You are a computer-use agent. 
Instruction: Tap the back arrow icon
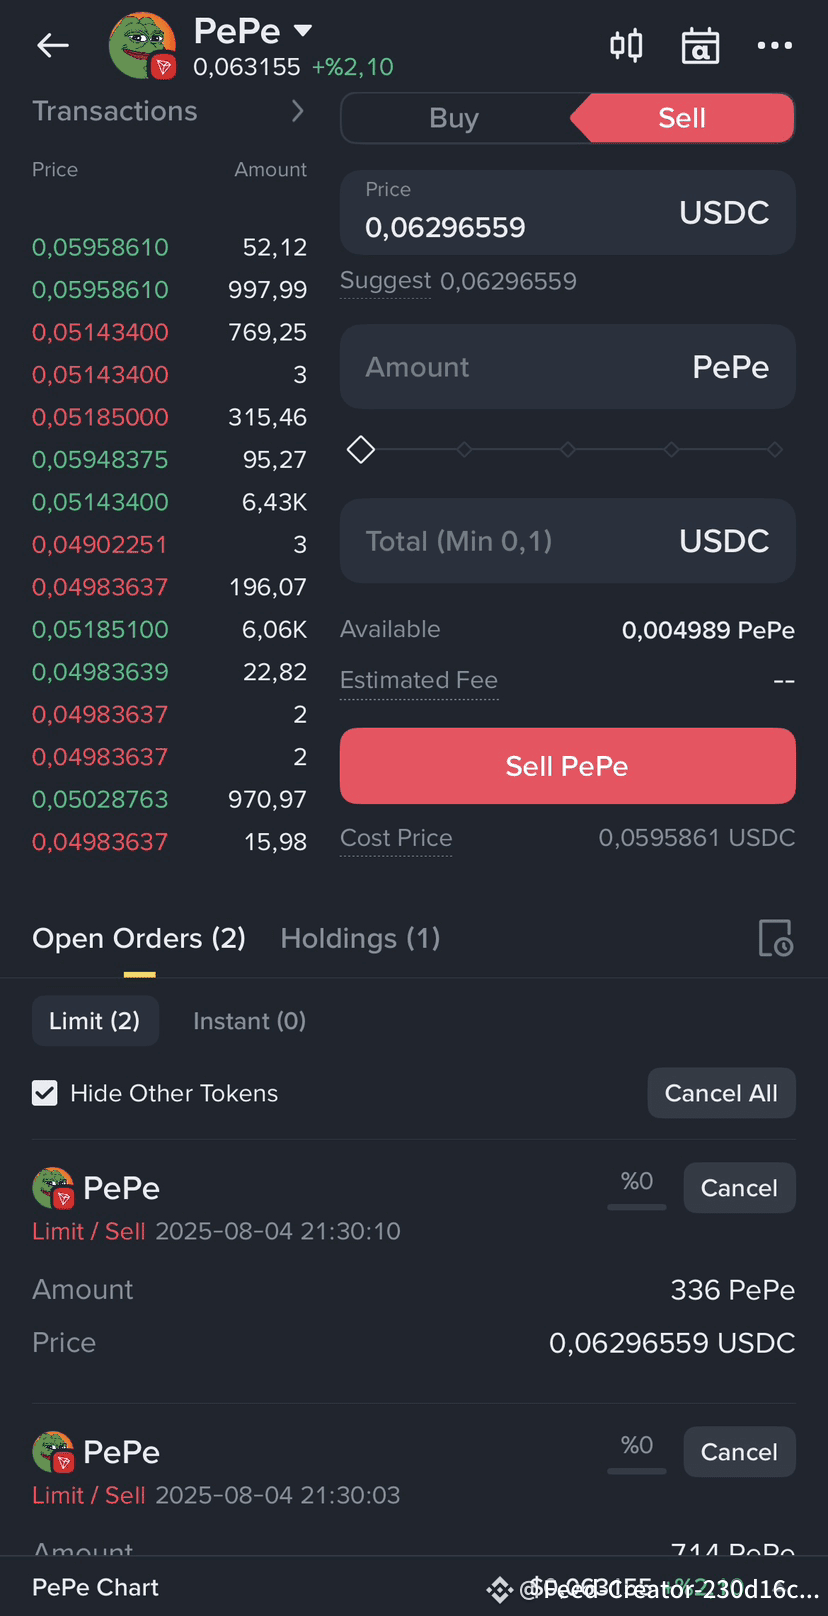click(52, 45)
